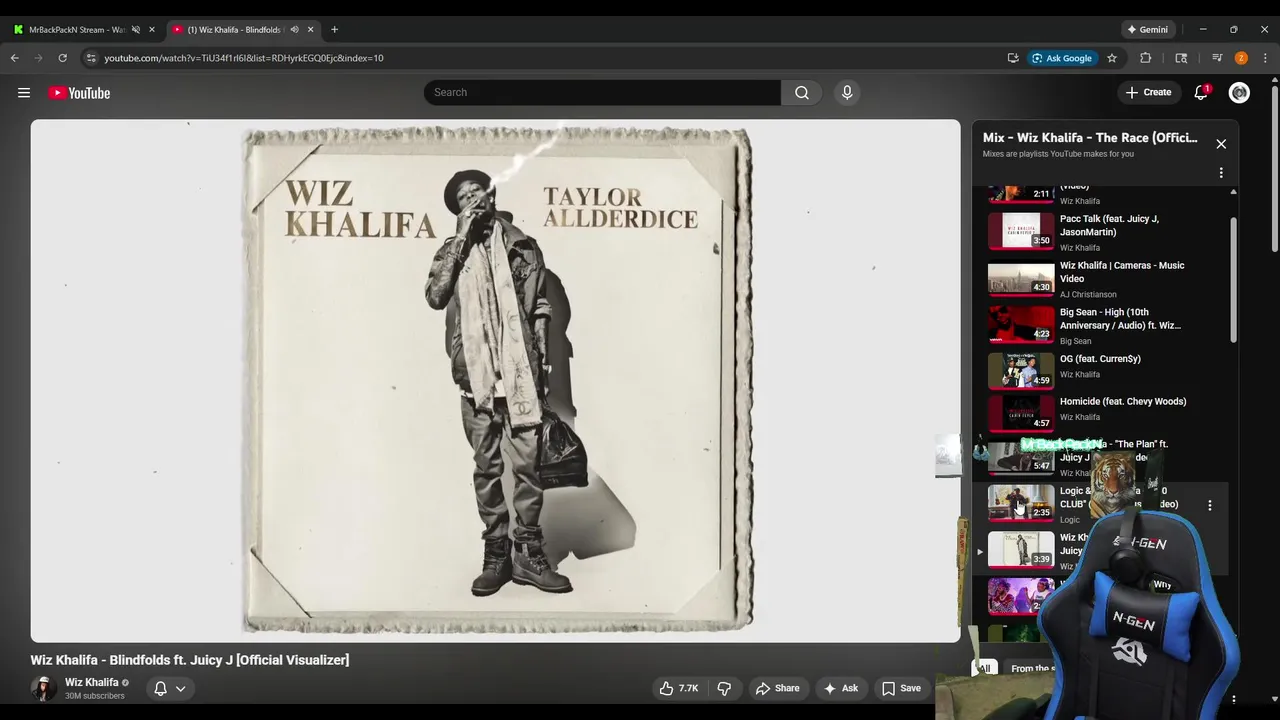Close the Wiz Khalifa Blindfolds tab

pyautogui.click(x=310, y=29)
